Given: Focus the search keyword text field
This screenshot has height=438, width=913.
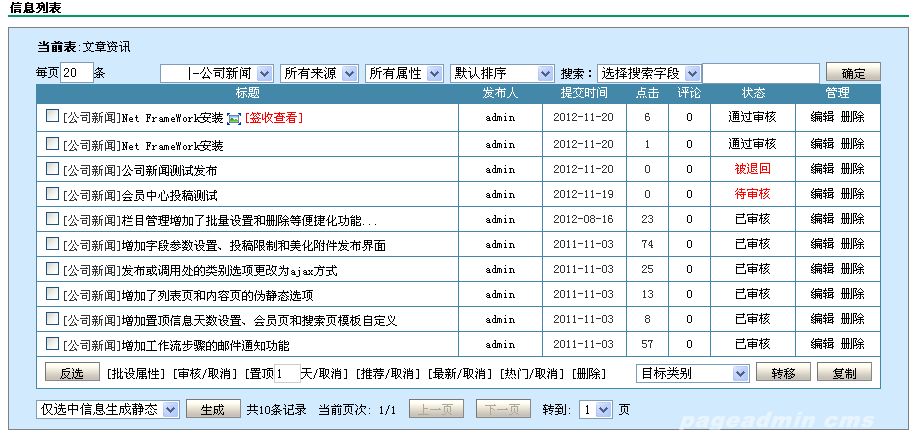Looking at the screenshot, I should pyautogui.click(x=761, y=73).
